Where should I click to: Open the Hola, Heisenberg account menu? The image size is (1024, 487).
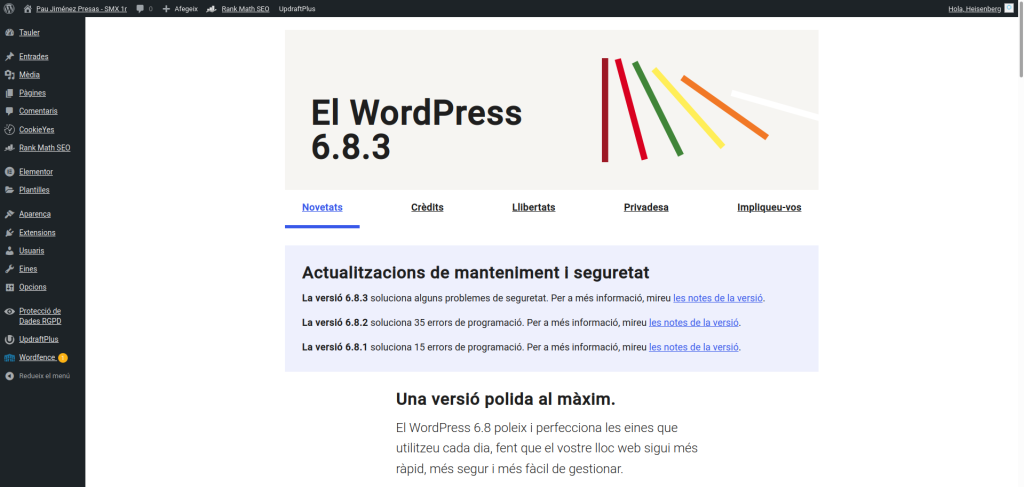(973, 8)
